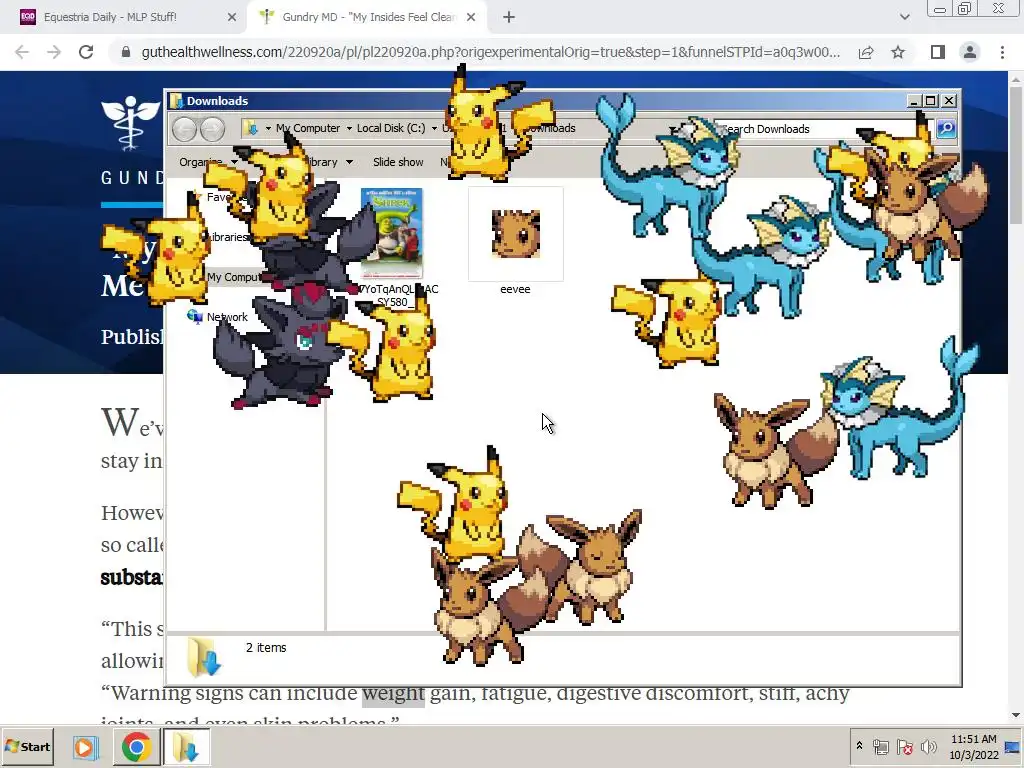Open Downloads folder taskbar button

coord(186,747)
